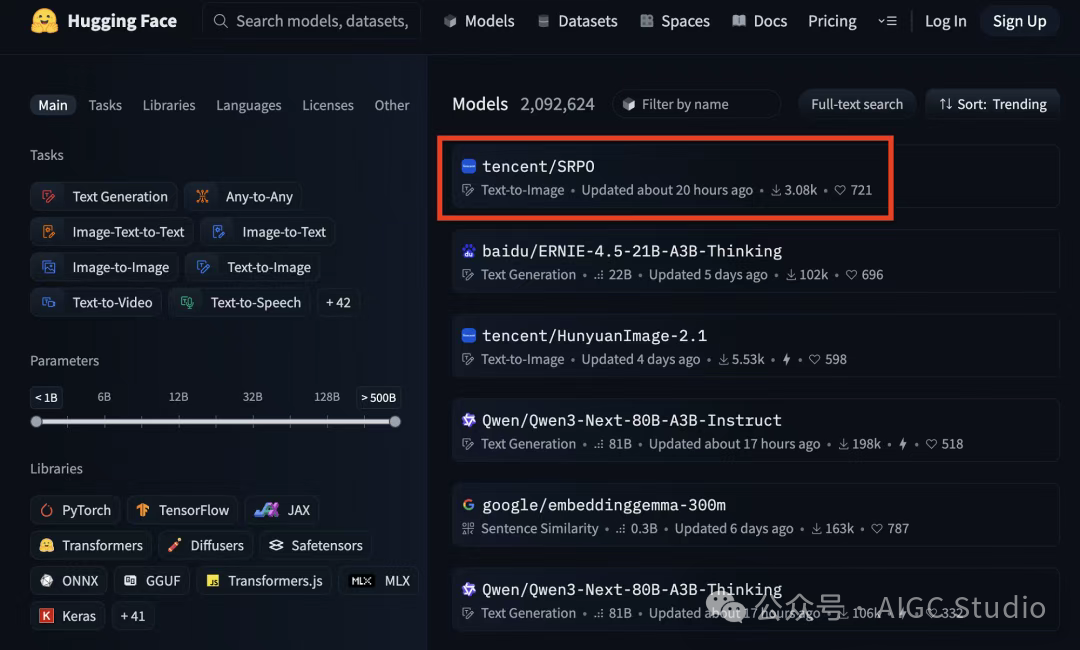Click the 12B parameter label
Image resolution: width=1080 pixels, height=650 pixels.
point(178,397)
